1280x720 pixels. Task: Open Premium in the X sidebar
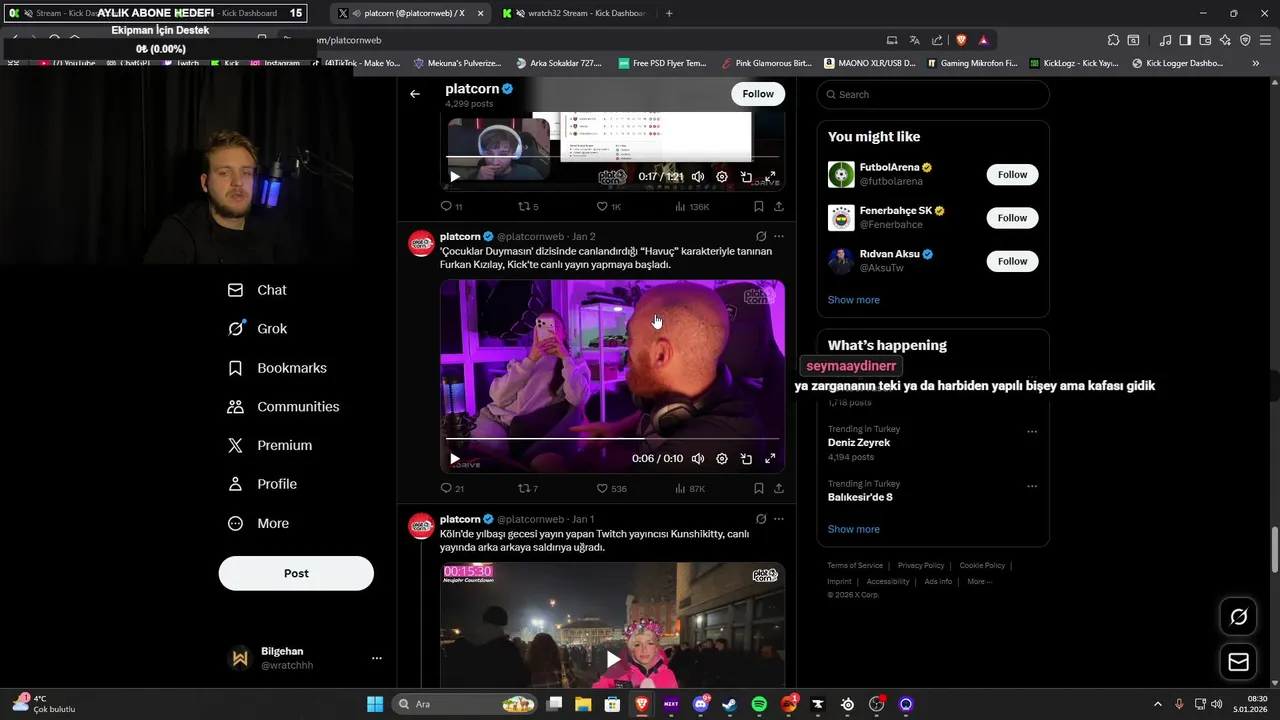tap(269, 446)
